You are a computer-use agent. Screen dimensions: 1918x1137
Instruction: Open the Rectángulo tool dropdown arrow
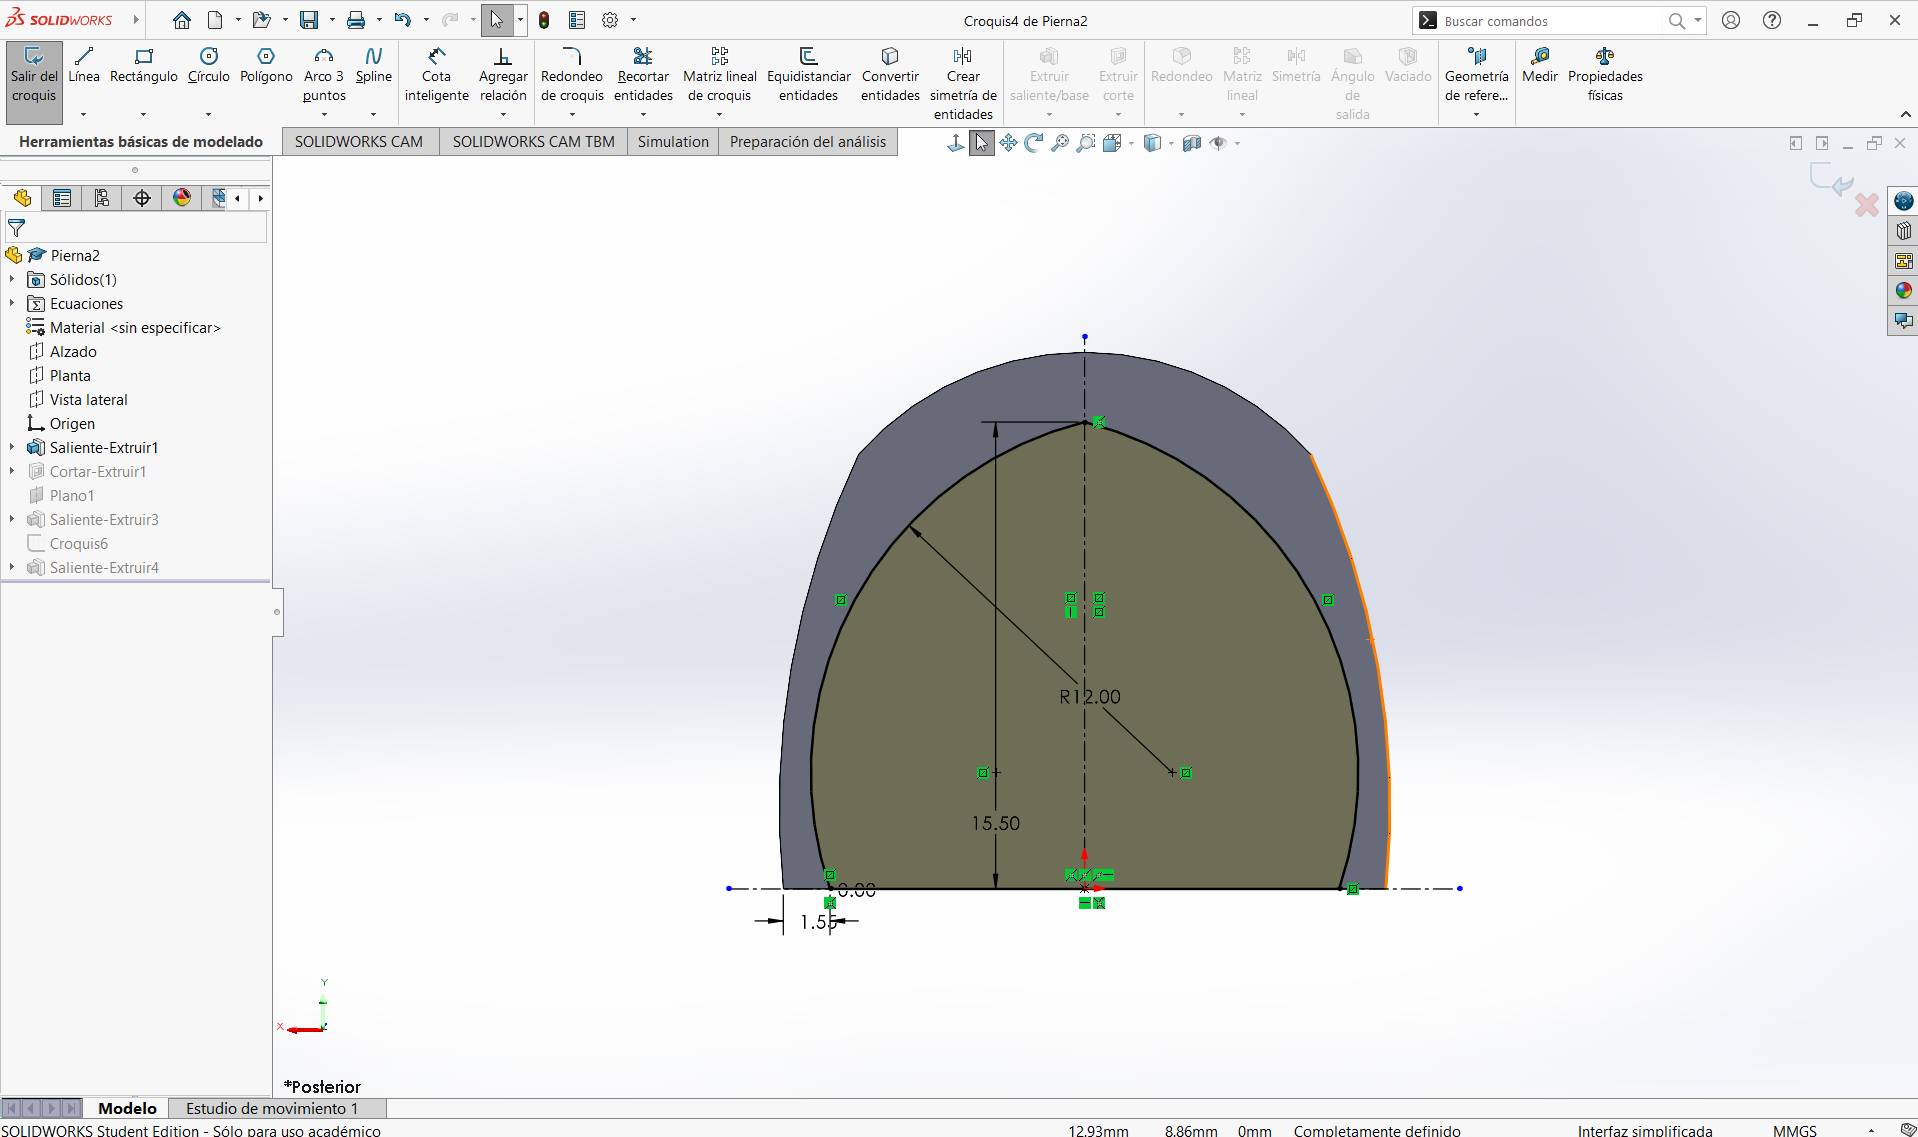point(143,114)
